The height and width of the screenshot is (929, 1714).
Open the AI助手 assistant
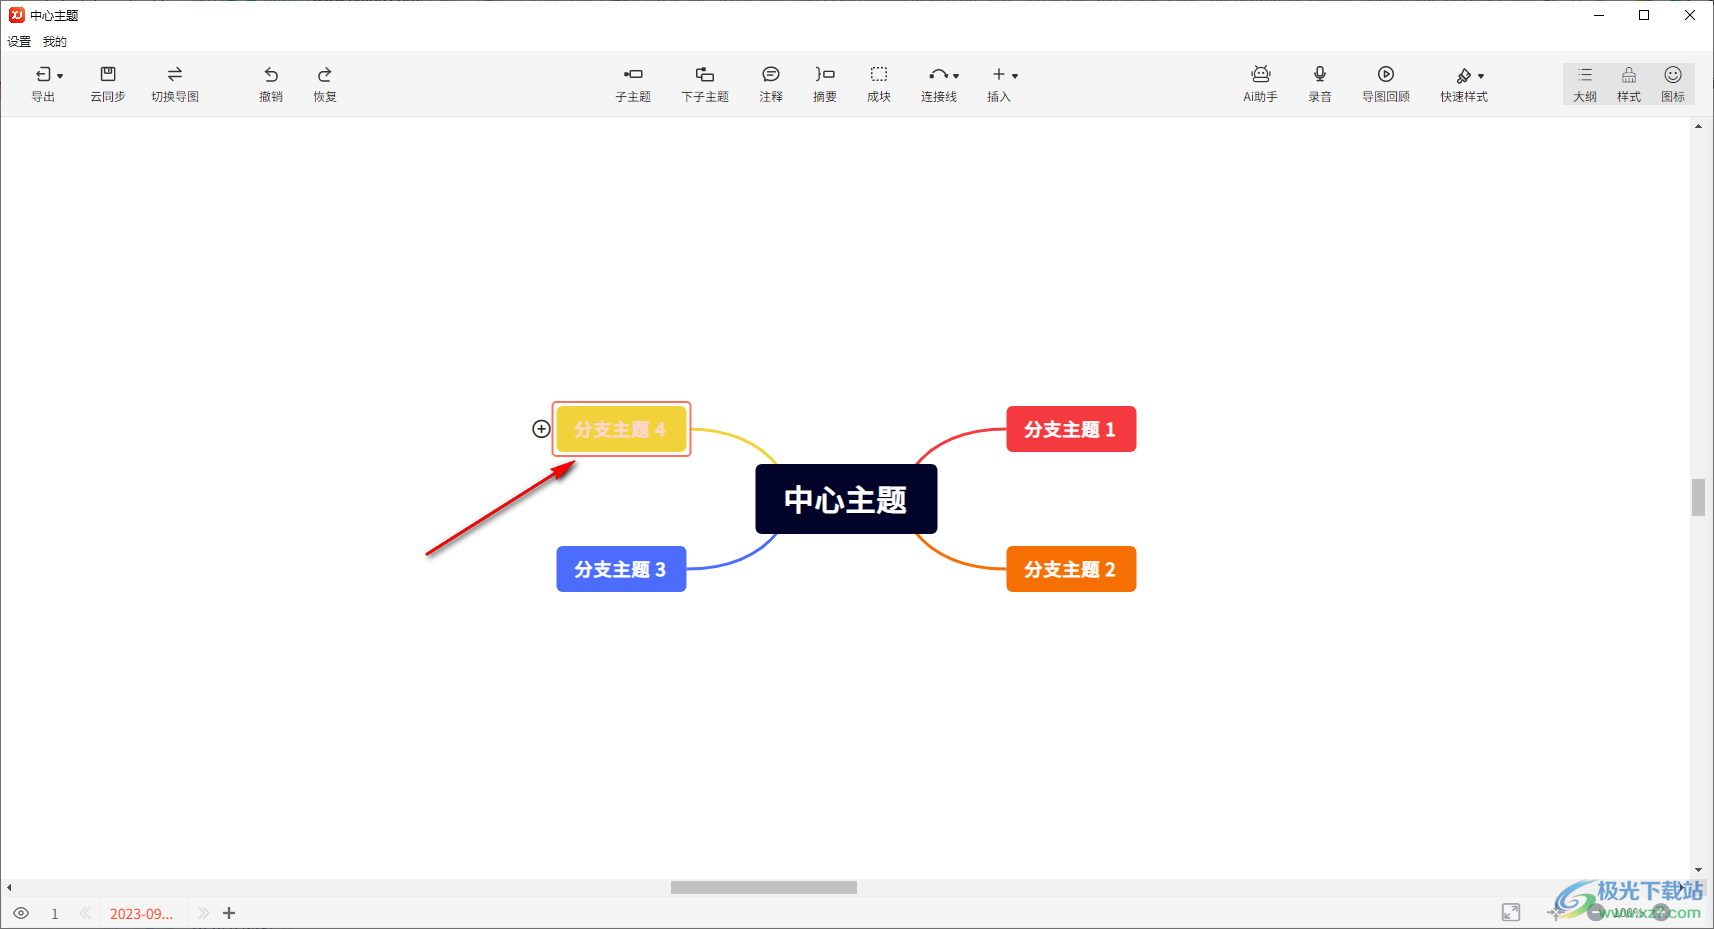tap(1260, 84)
